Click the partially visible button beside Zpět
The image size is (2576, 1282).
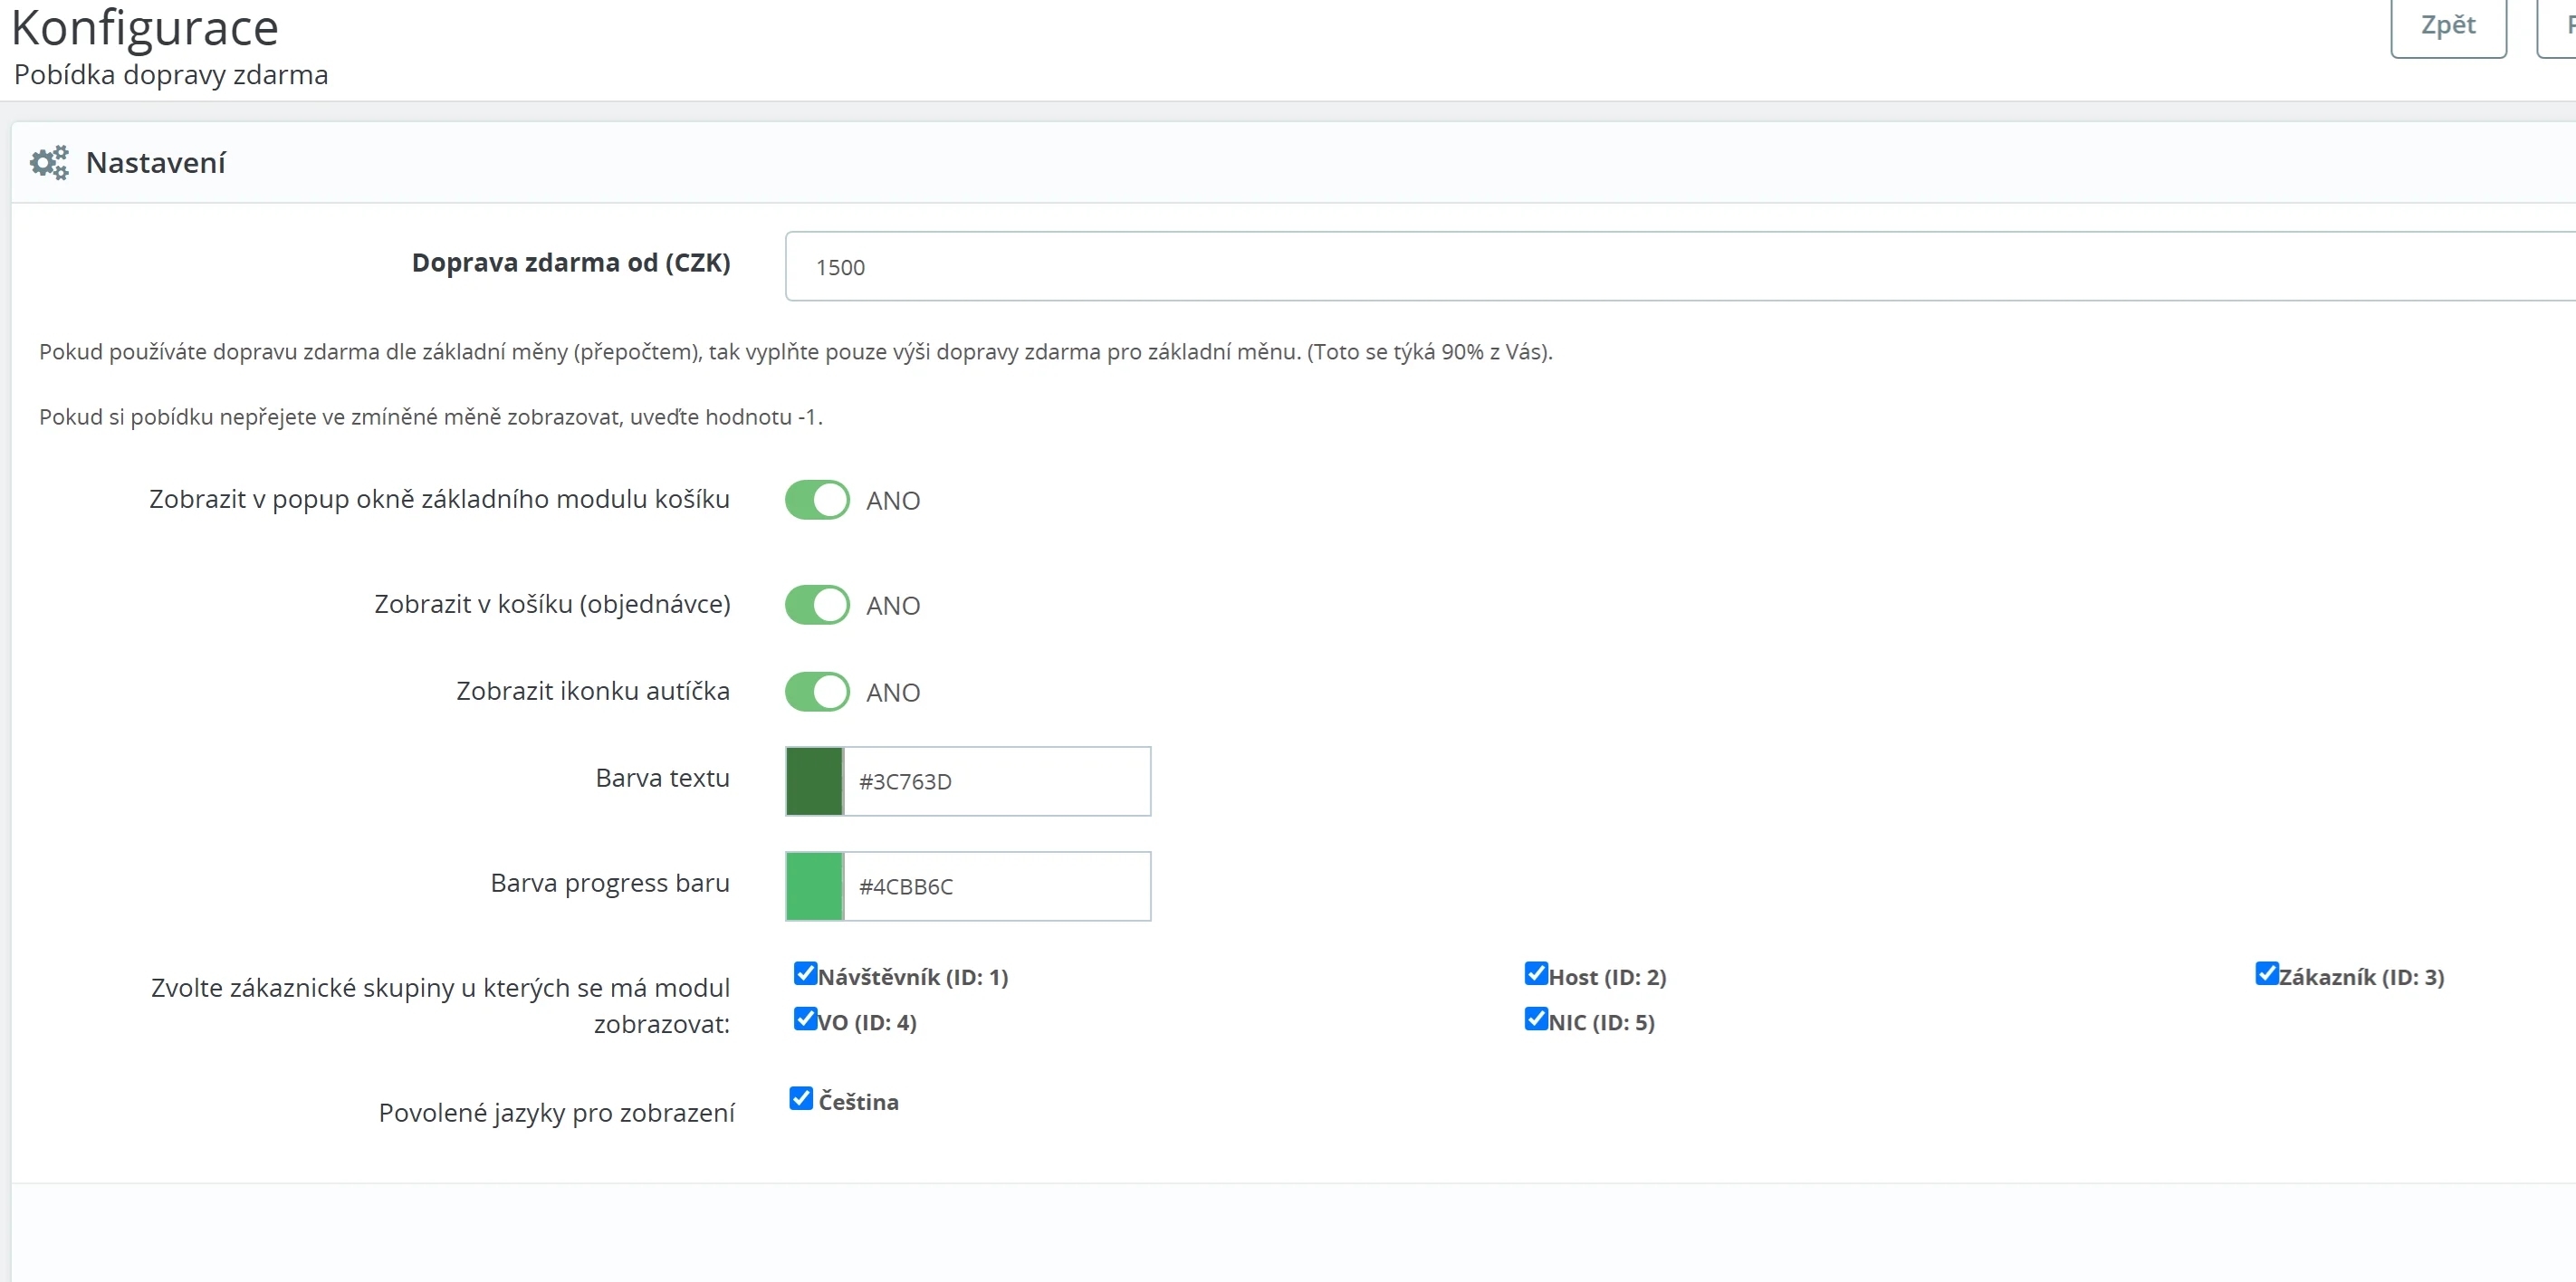[2560, 26]
